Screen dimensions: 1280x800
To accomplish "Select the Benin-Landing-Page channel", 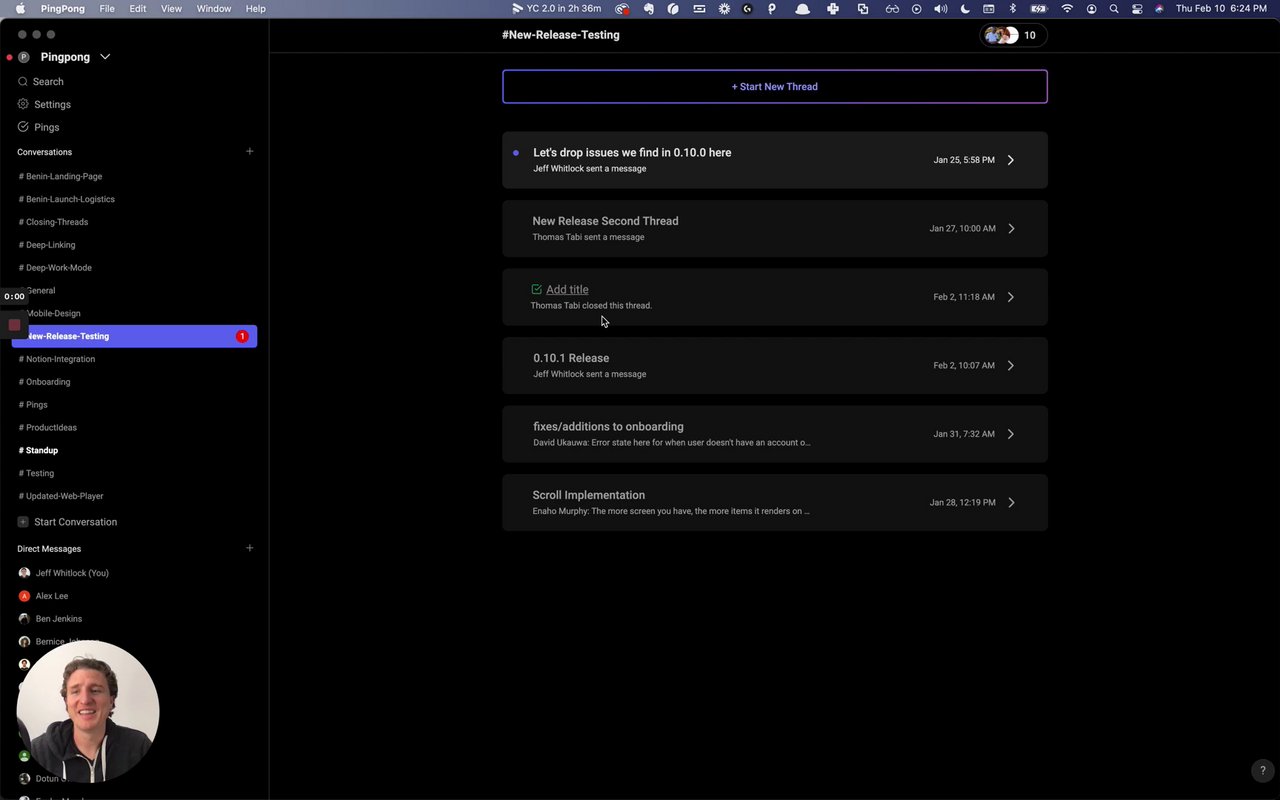I will (60, 176).
